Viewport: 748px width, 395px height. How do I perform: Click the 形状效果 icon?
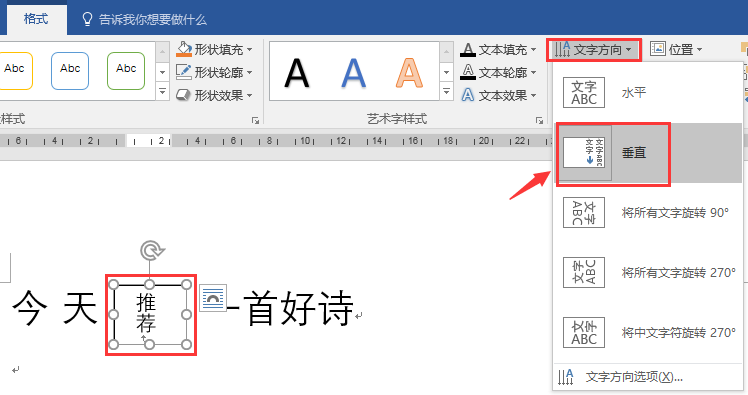(x=184, y=95)
